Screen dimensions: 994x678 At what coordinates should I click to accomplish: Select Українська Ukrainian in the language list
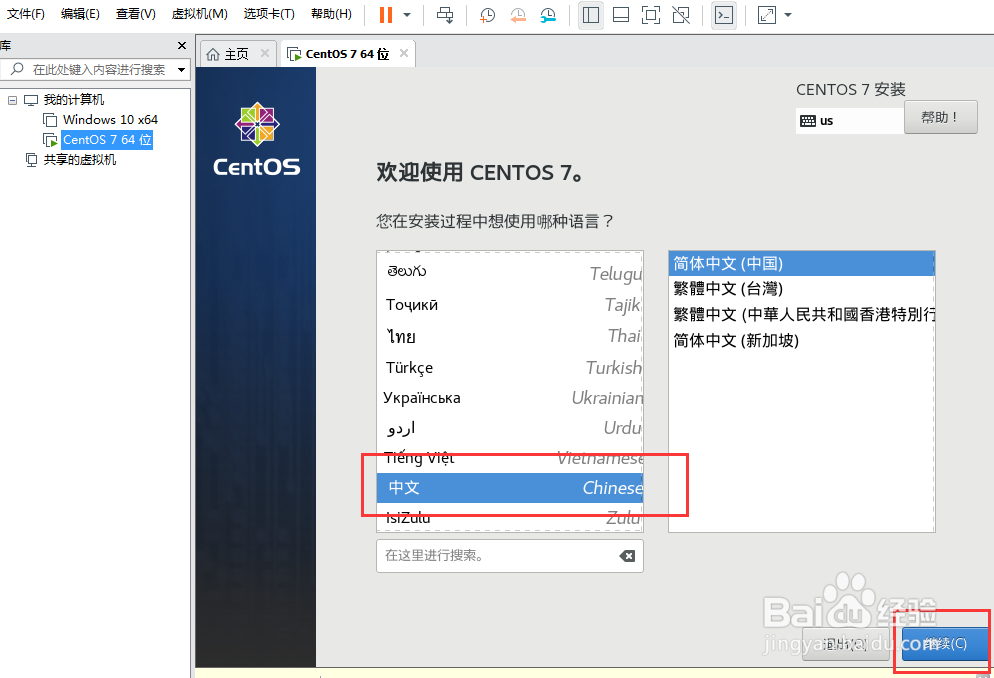pyautogui.click(x=510, y=398)
